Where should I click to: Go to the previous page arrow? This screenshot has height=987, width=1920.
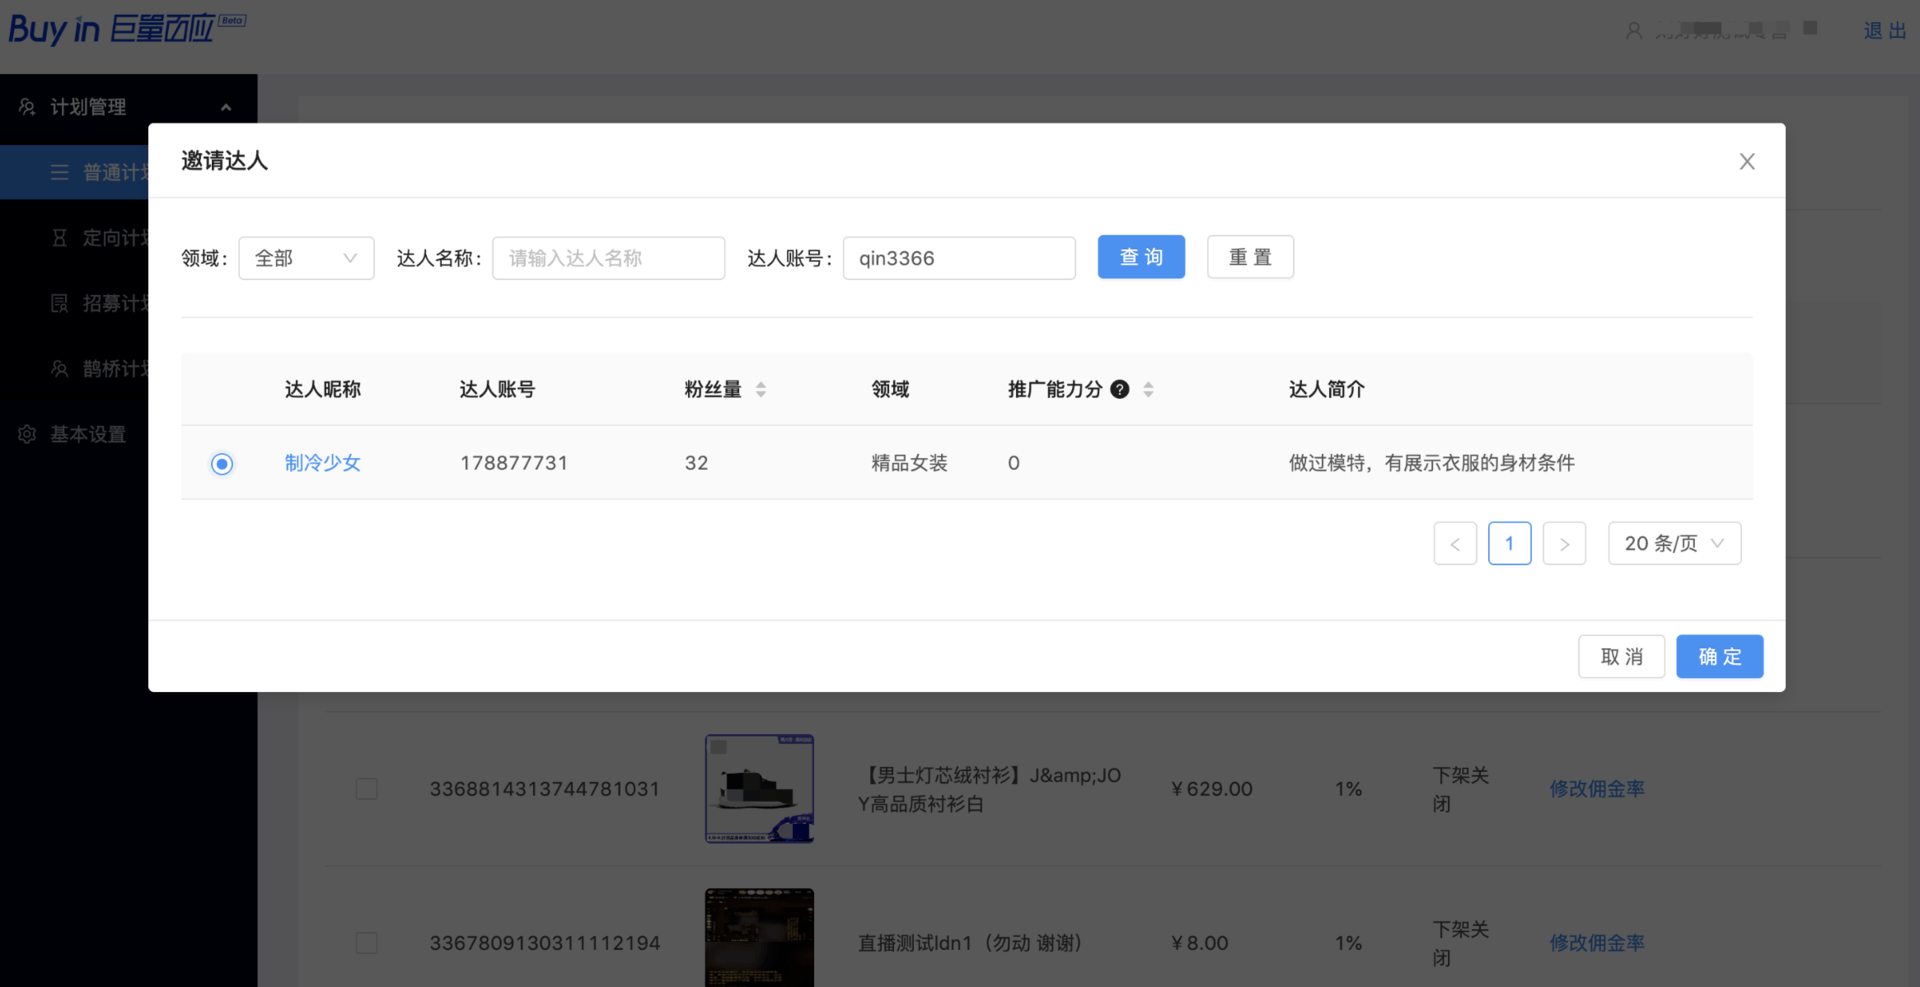pos(1455,543)
